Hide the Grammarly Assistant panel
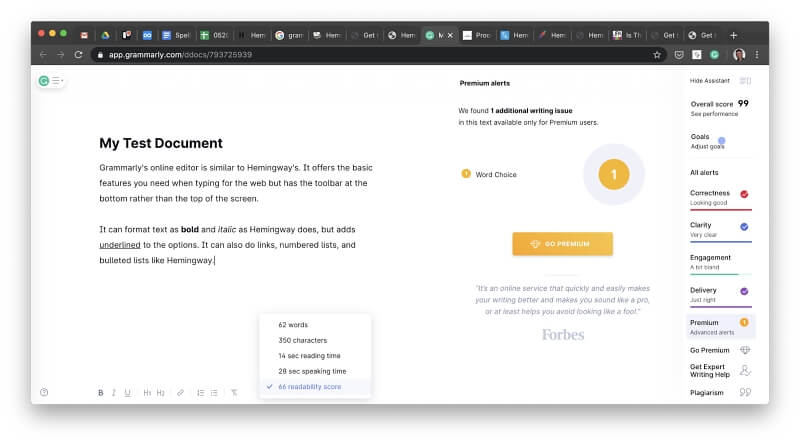Viewport: 800px width, 445px height. 720,81
